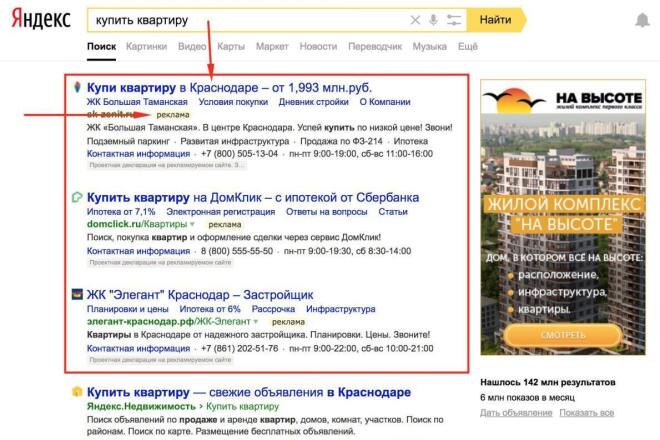
Task: Click the Яндекс logo
Action: [41, 20]
